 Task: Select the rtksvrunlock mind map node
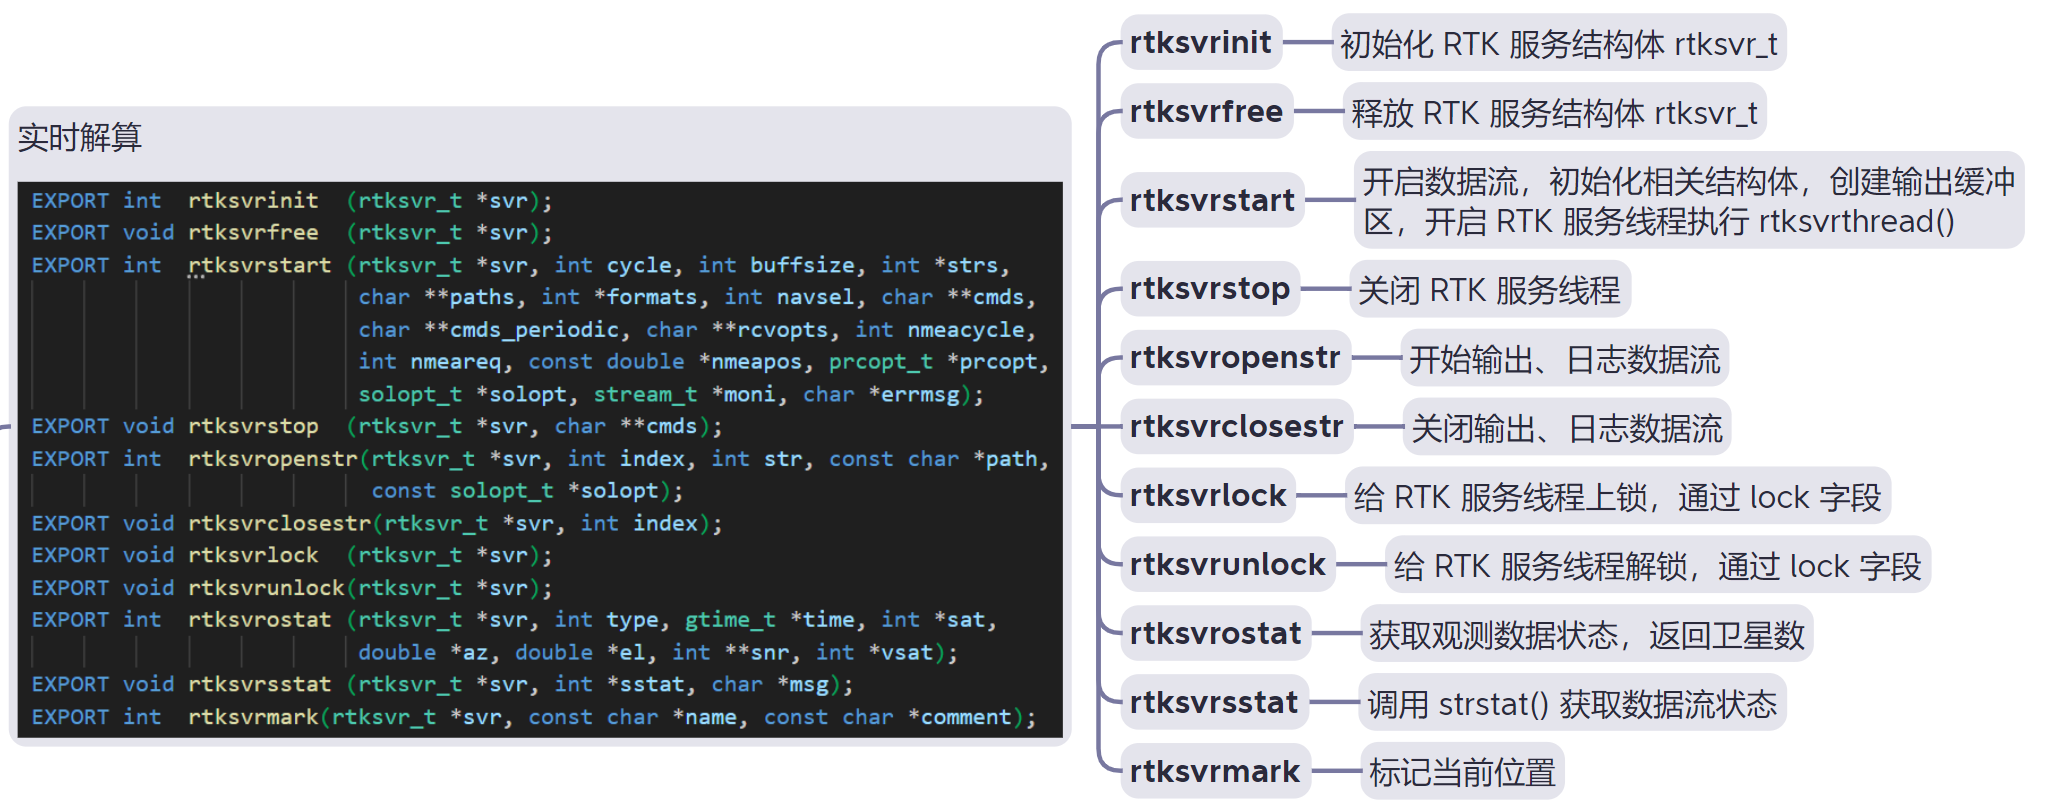pyautogui.click(x=1228, y=564)
